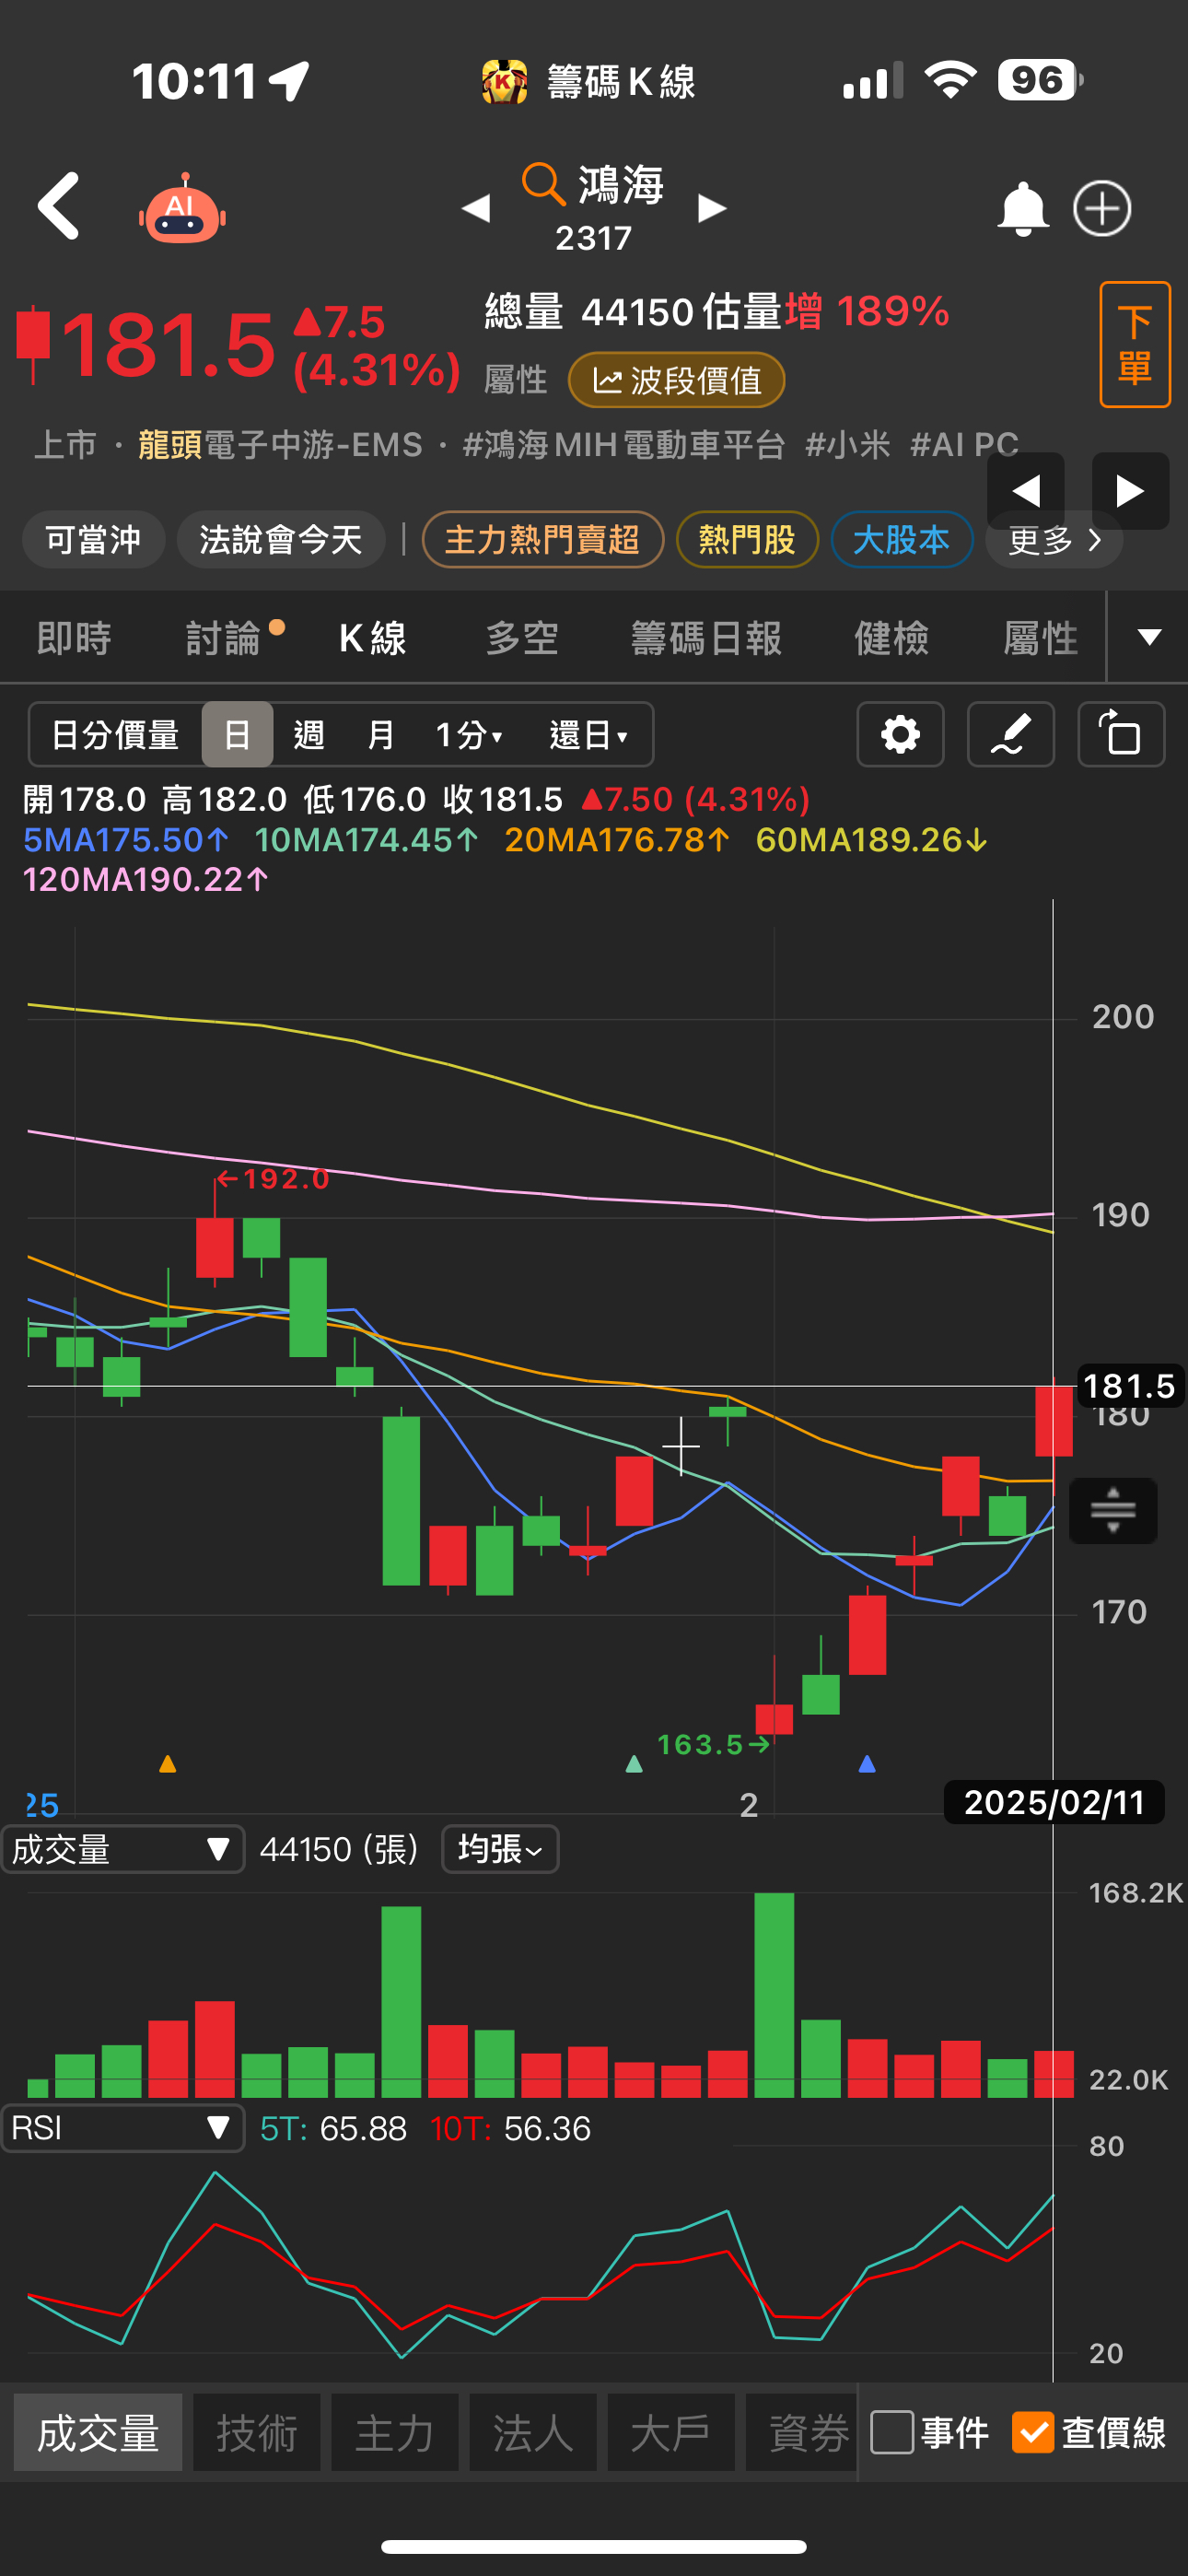
Task: Expand 更多 tags
Action: pyautogui.click(x=1054, y=541)
